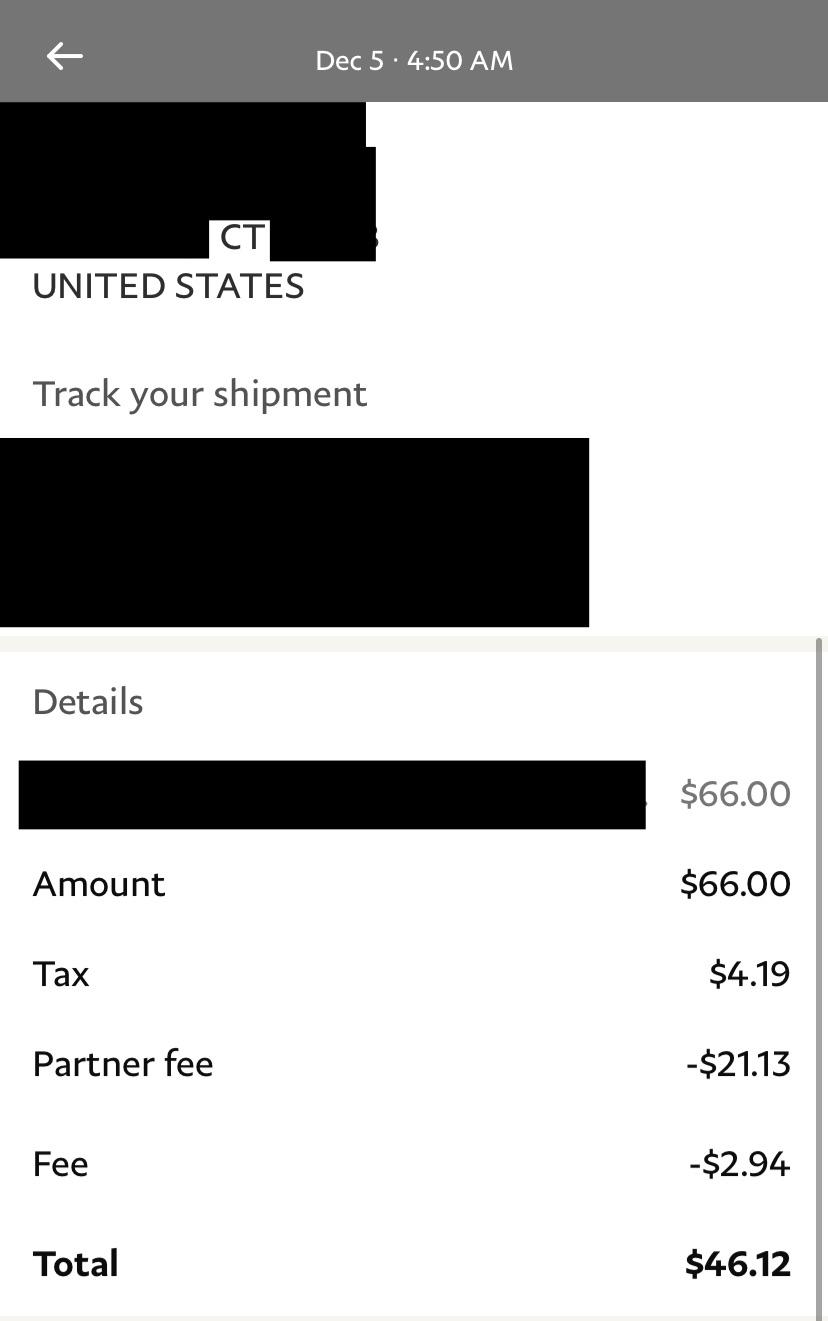The width and height of the screenshot is (828, 1321).
Task: Click the Tax line item
Action: tap(61, 973)
